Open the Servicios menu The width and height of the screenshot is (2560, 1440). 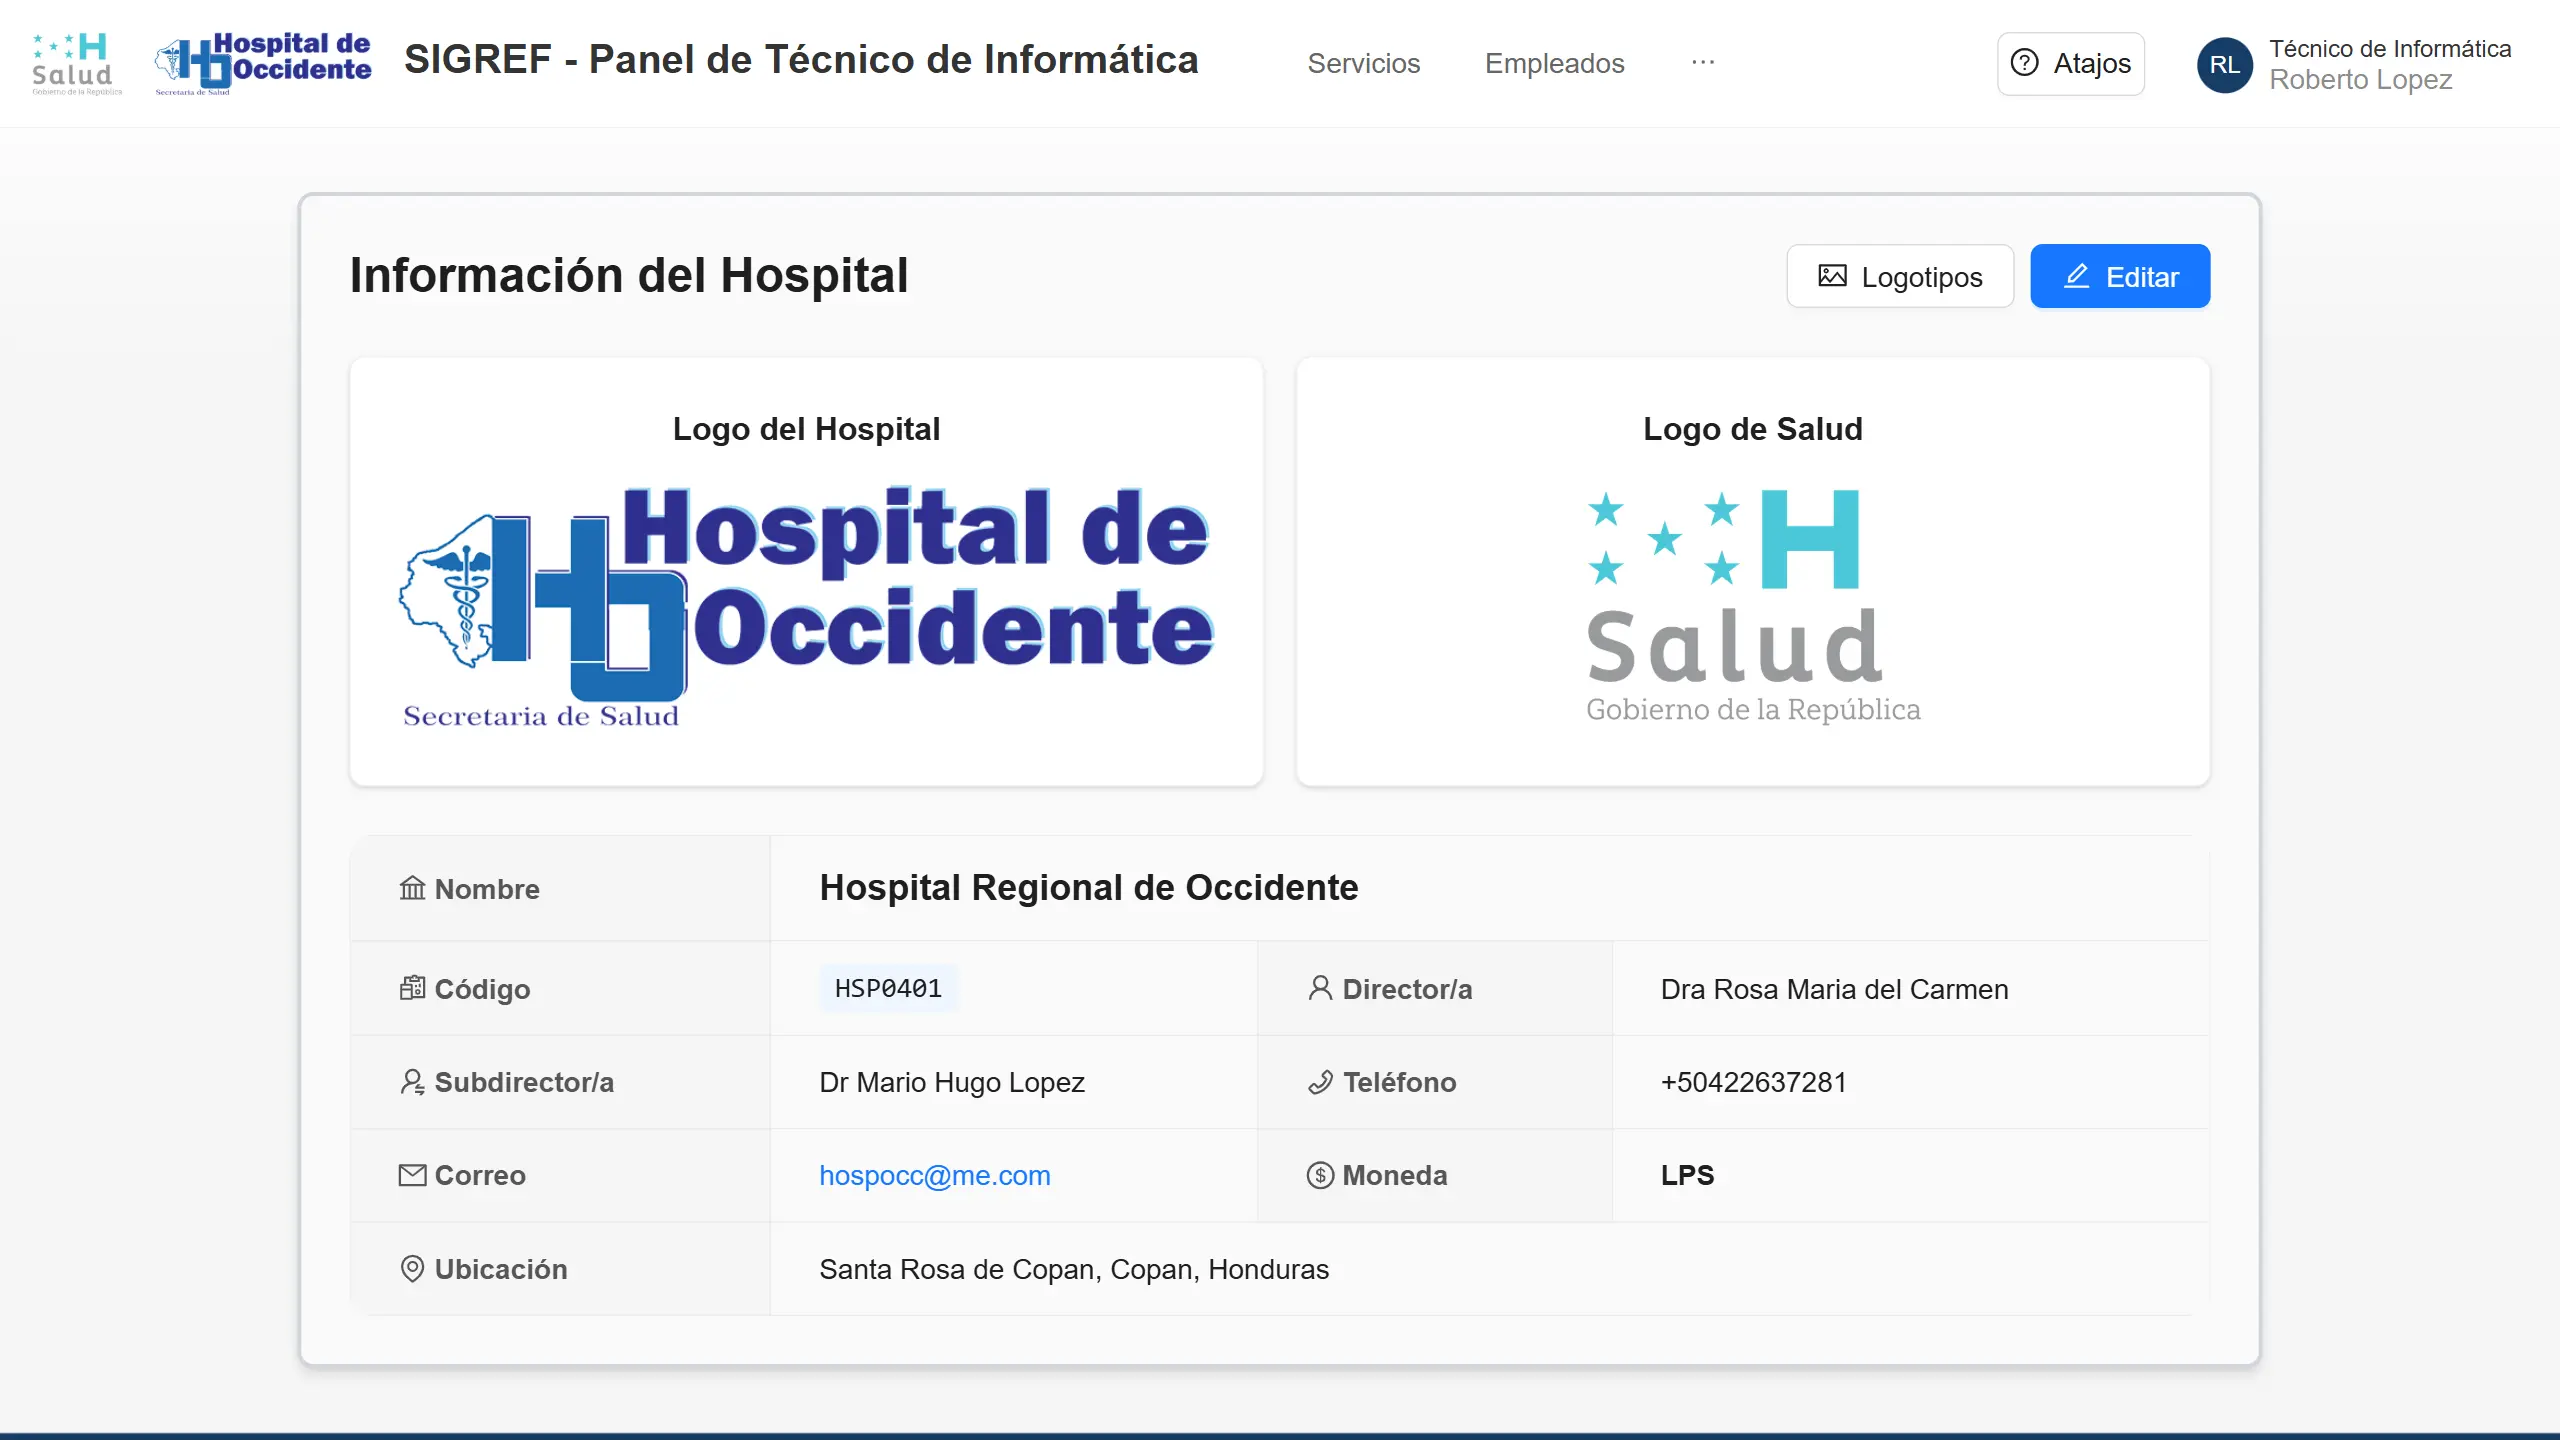(x=1363, y=63)
